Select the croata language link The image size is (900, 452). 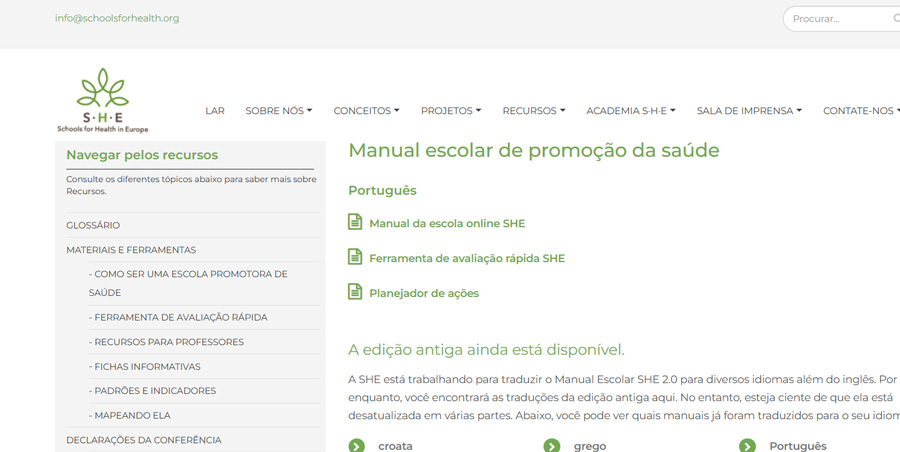click(395, 446)
